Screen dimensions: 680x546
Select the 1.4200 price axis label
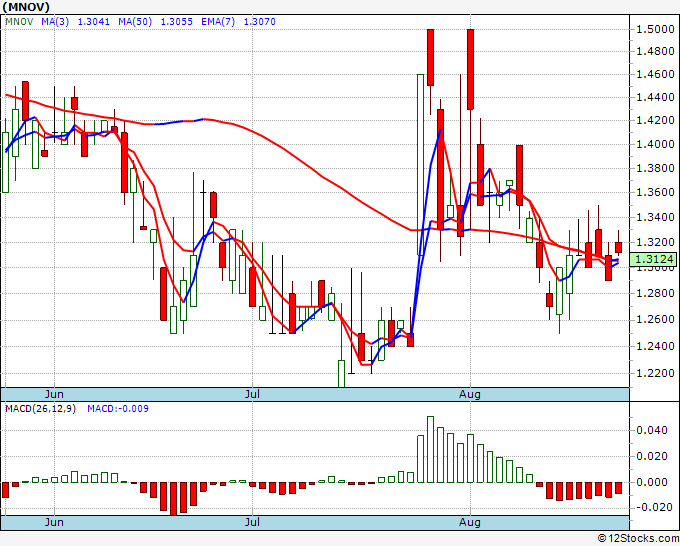[x=655, y=121]
